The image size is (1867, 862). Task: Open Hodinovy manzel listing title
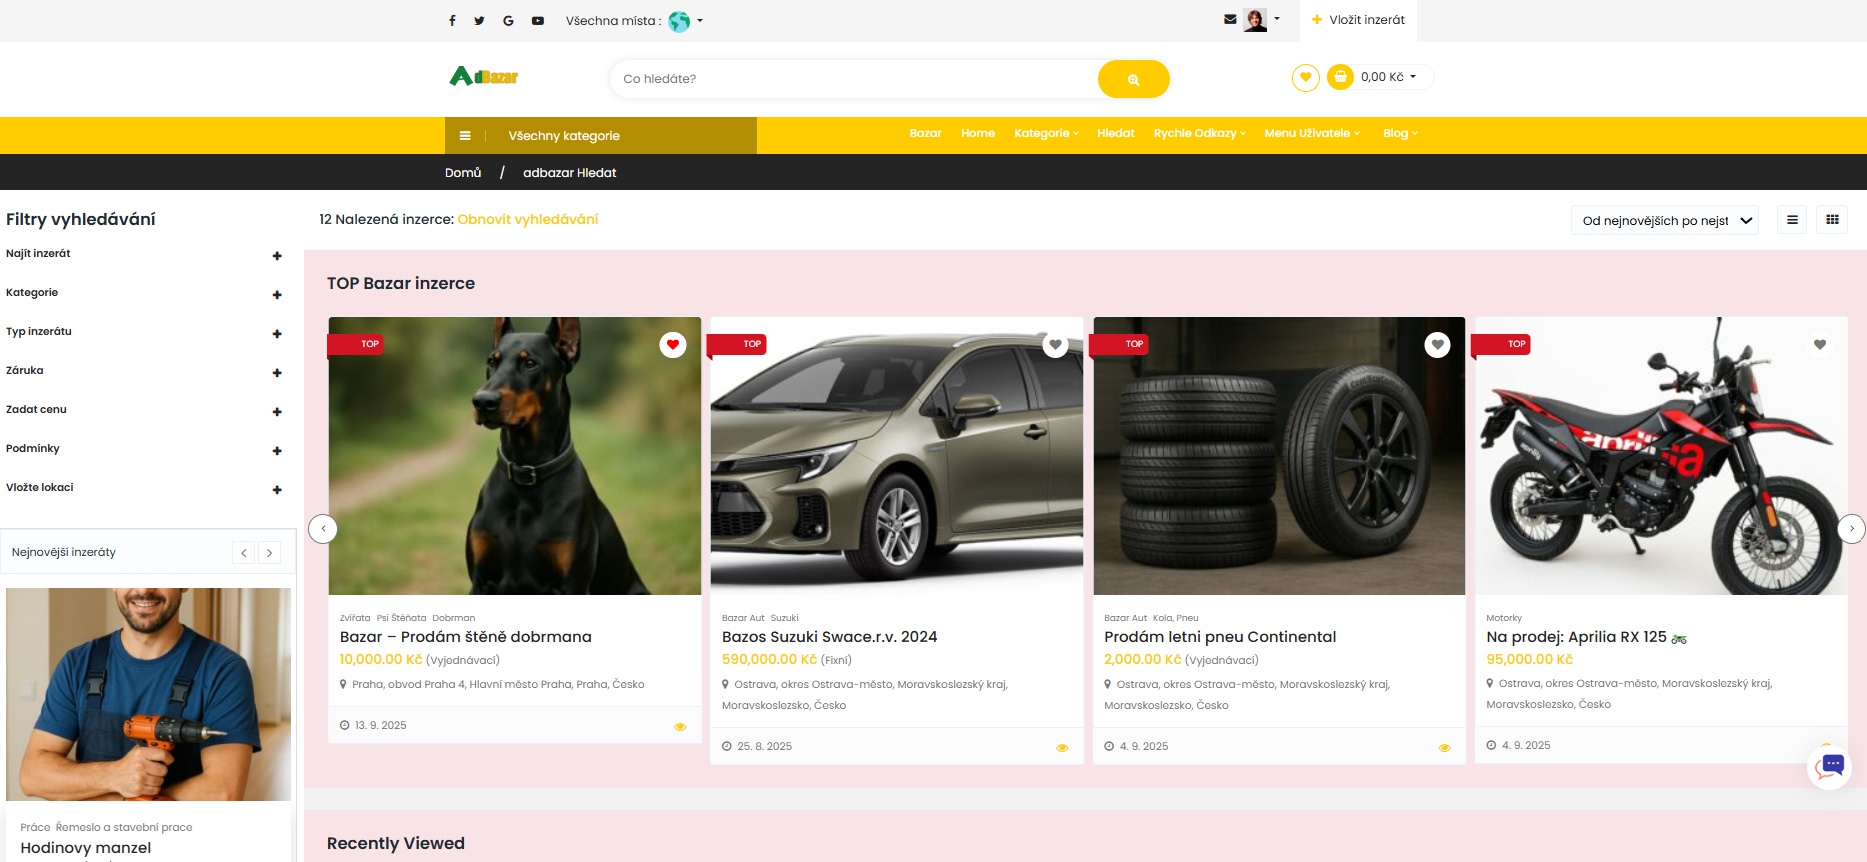(x=86, y=848)
